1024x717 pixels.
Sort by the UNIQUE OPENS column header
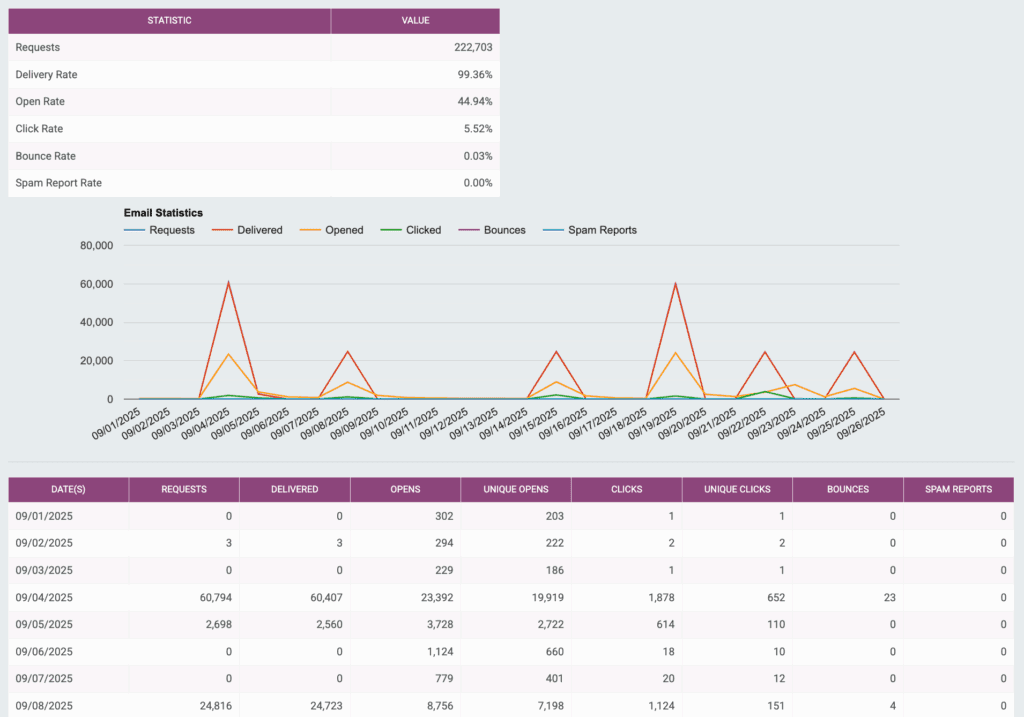click(x=515, y=489)
